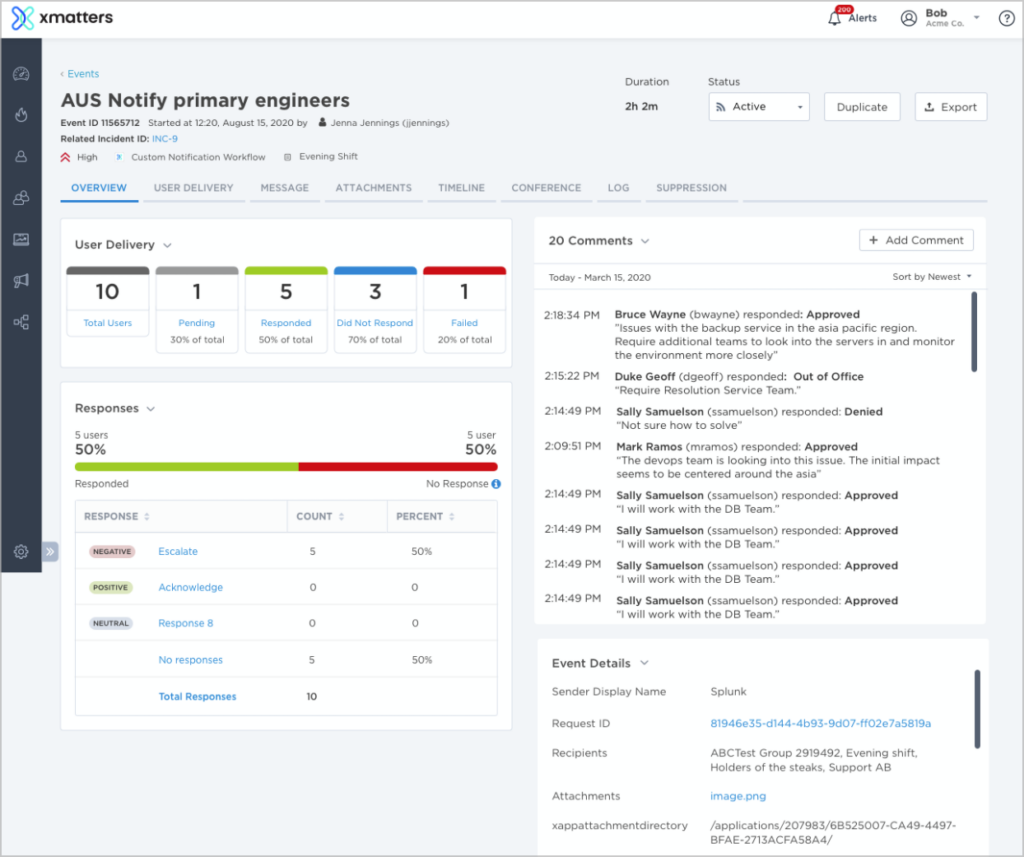This screenshot has width=1024, height=857.
Task: Open the Help question mark icon
Action: (1006, 17)
